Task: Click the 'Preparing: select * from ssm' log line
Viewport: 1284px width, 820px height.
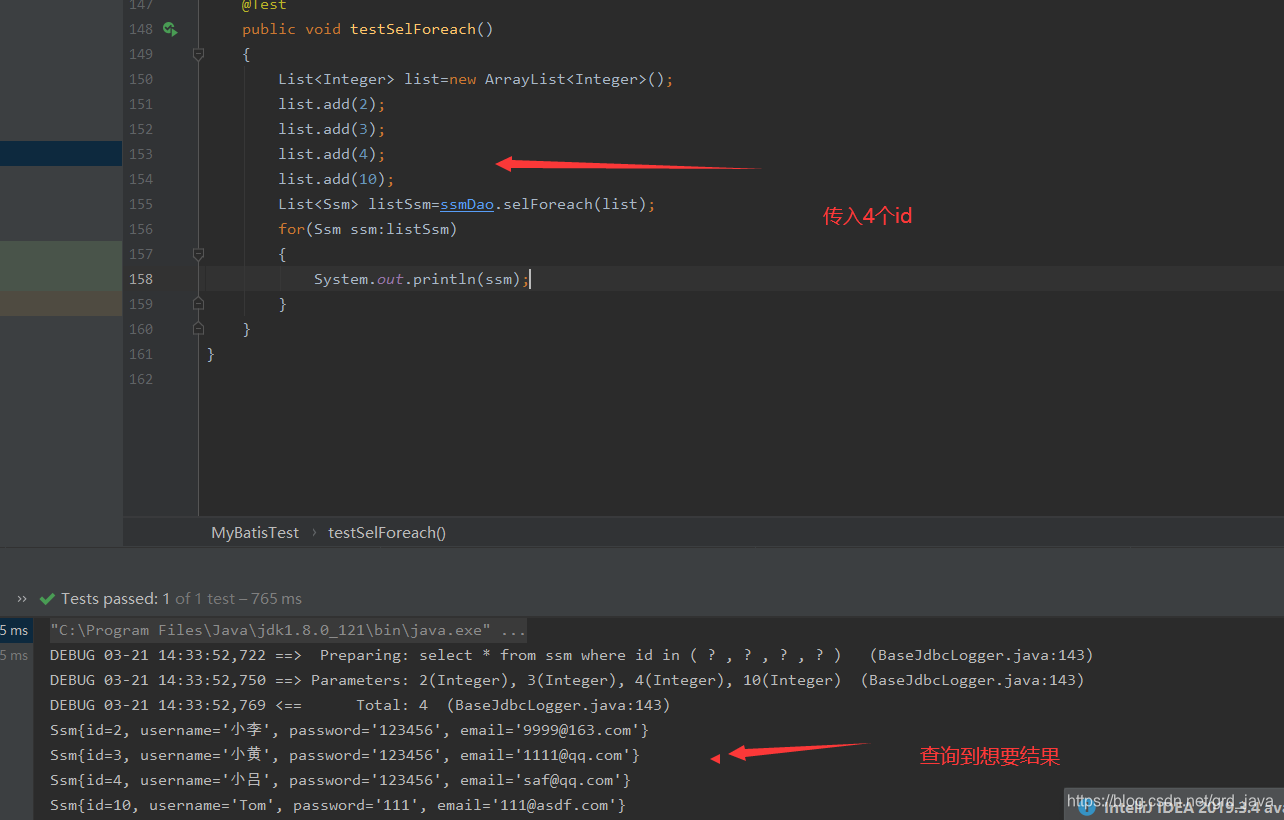Action: (572, 655)
